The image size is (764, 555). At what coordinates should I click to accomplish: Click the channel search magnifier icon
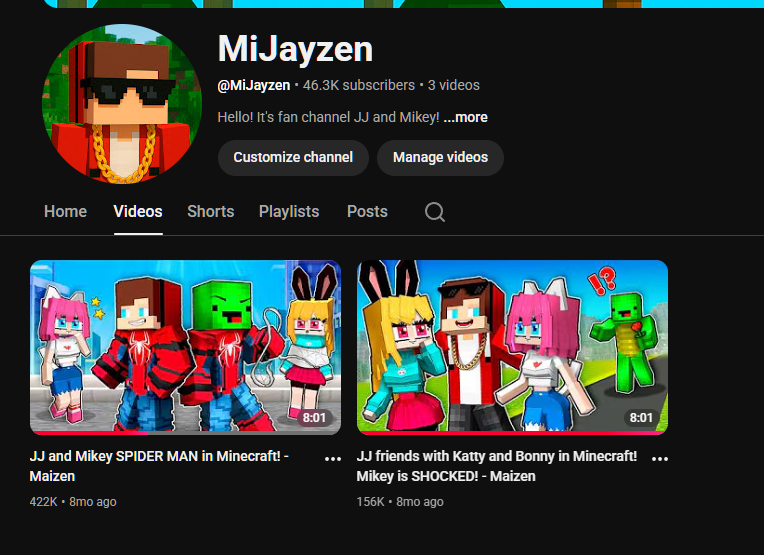point(435,212)
